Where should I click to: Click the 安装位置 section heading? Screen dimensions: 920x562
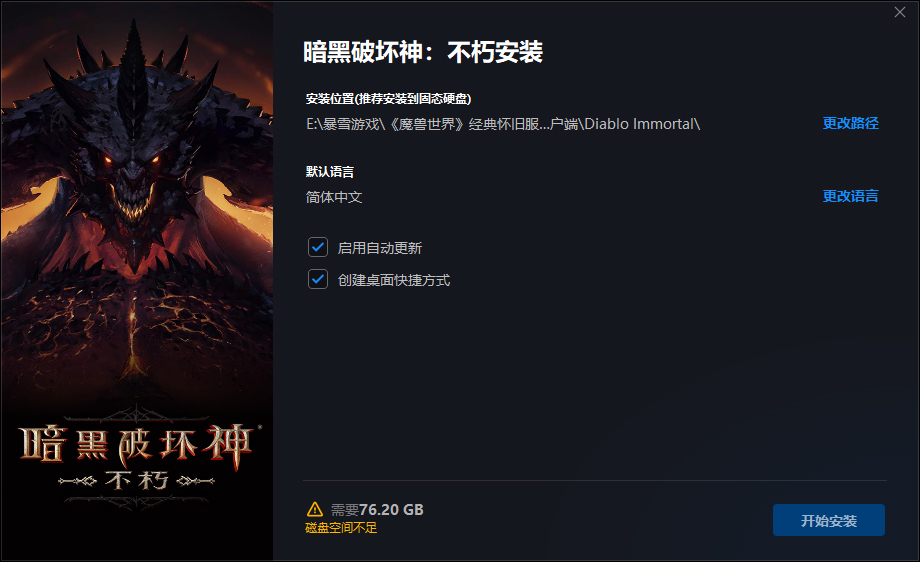tap(388, 99)
